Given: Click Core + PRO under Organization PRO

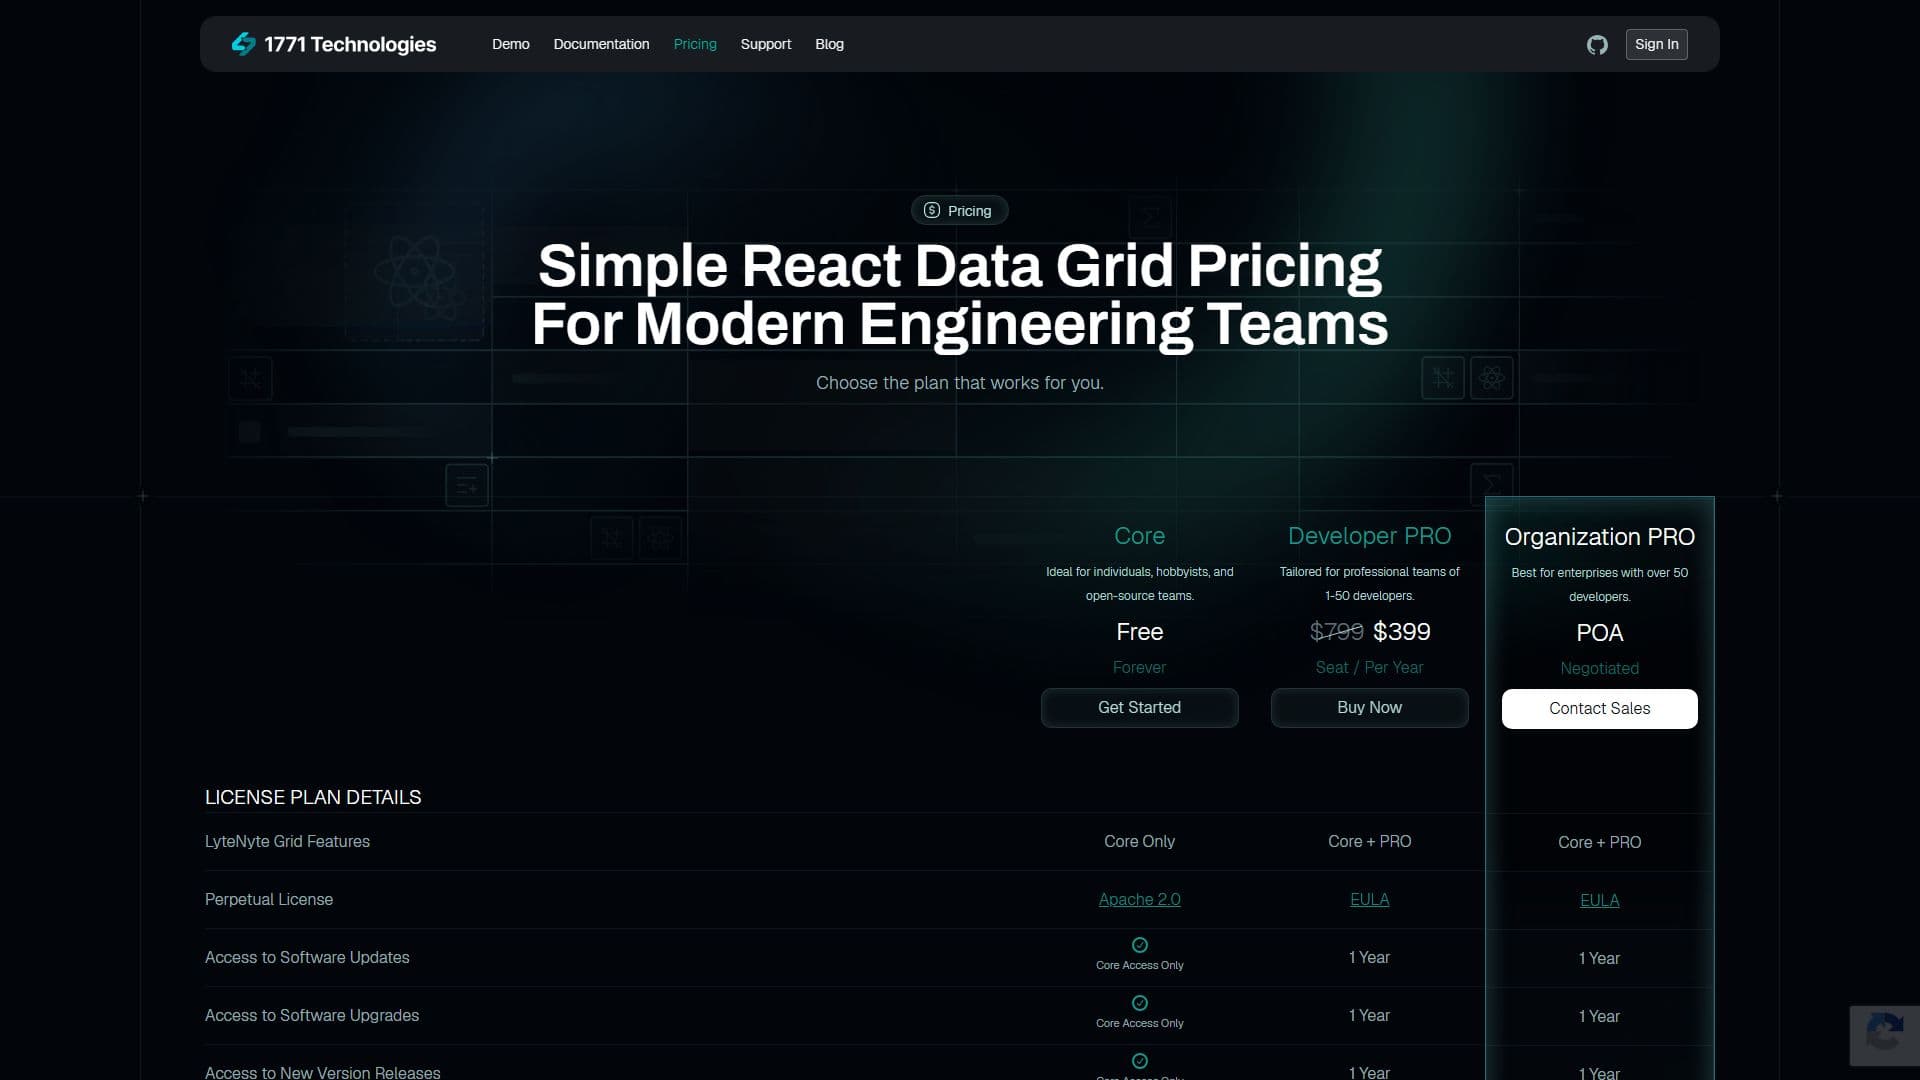Looking at the screenshot, I should 1600,842.
